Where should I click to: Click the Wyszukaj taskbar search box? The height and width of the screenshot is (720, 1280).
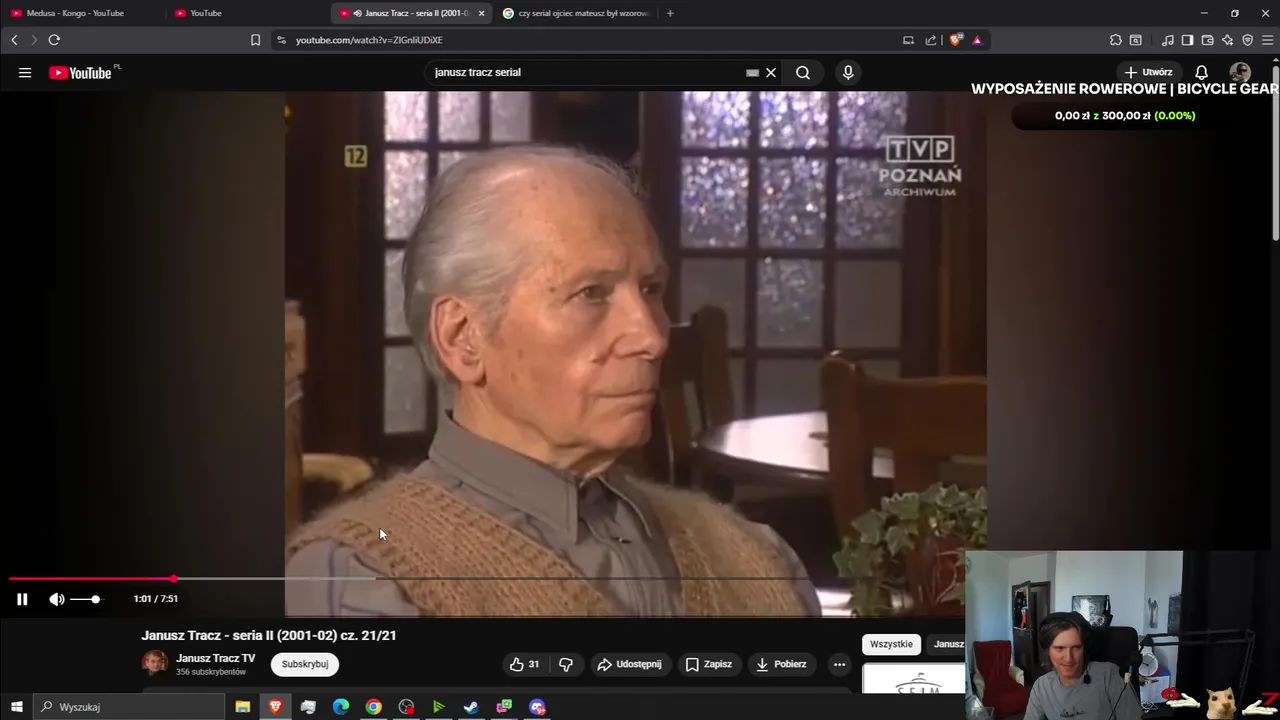pyautogui.click(x=130, y=707)
